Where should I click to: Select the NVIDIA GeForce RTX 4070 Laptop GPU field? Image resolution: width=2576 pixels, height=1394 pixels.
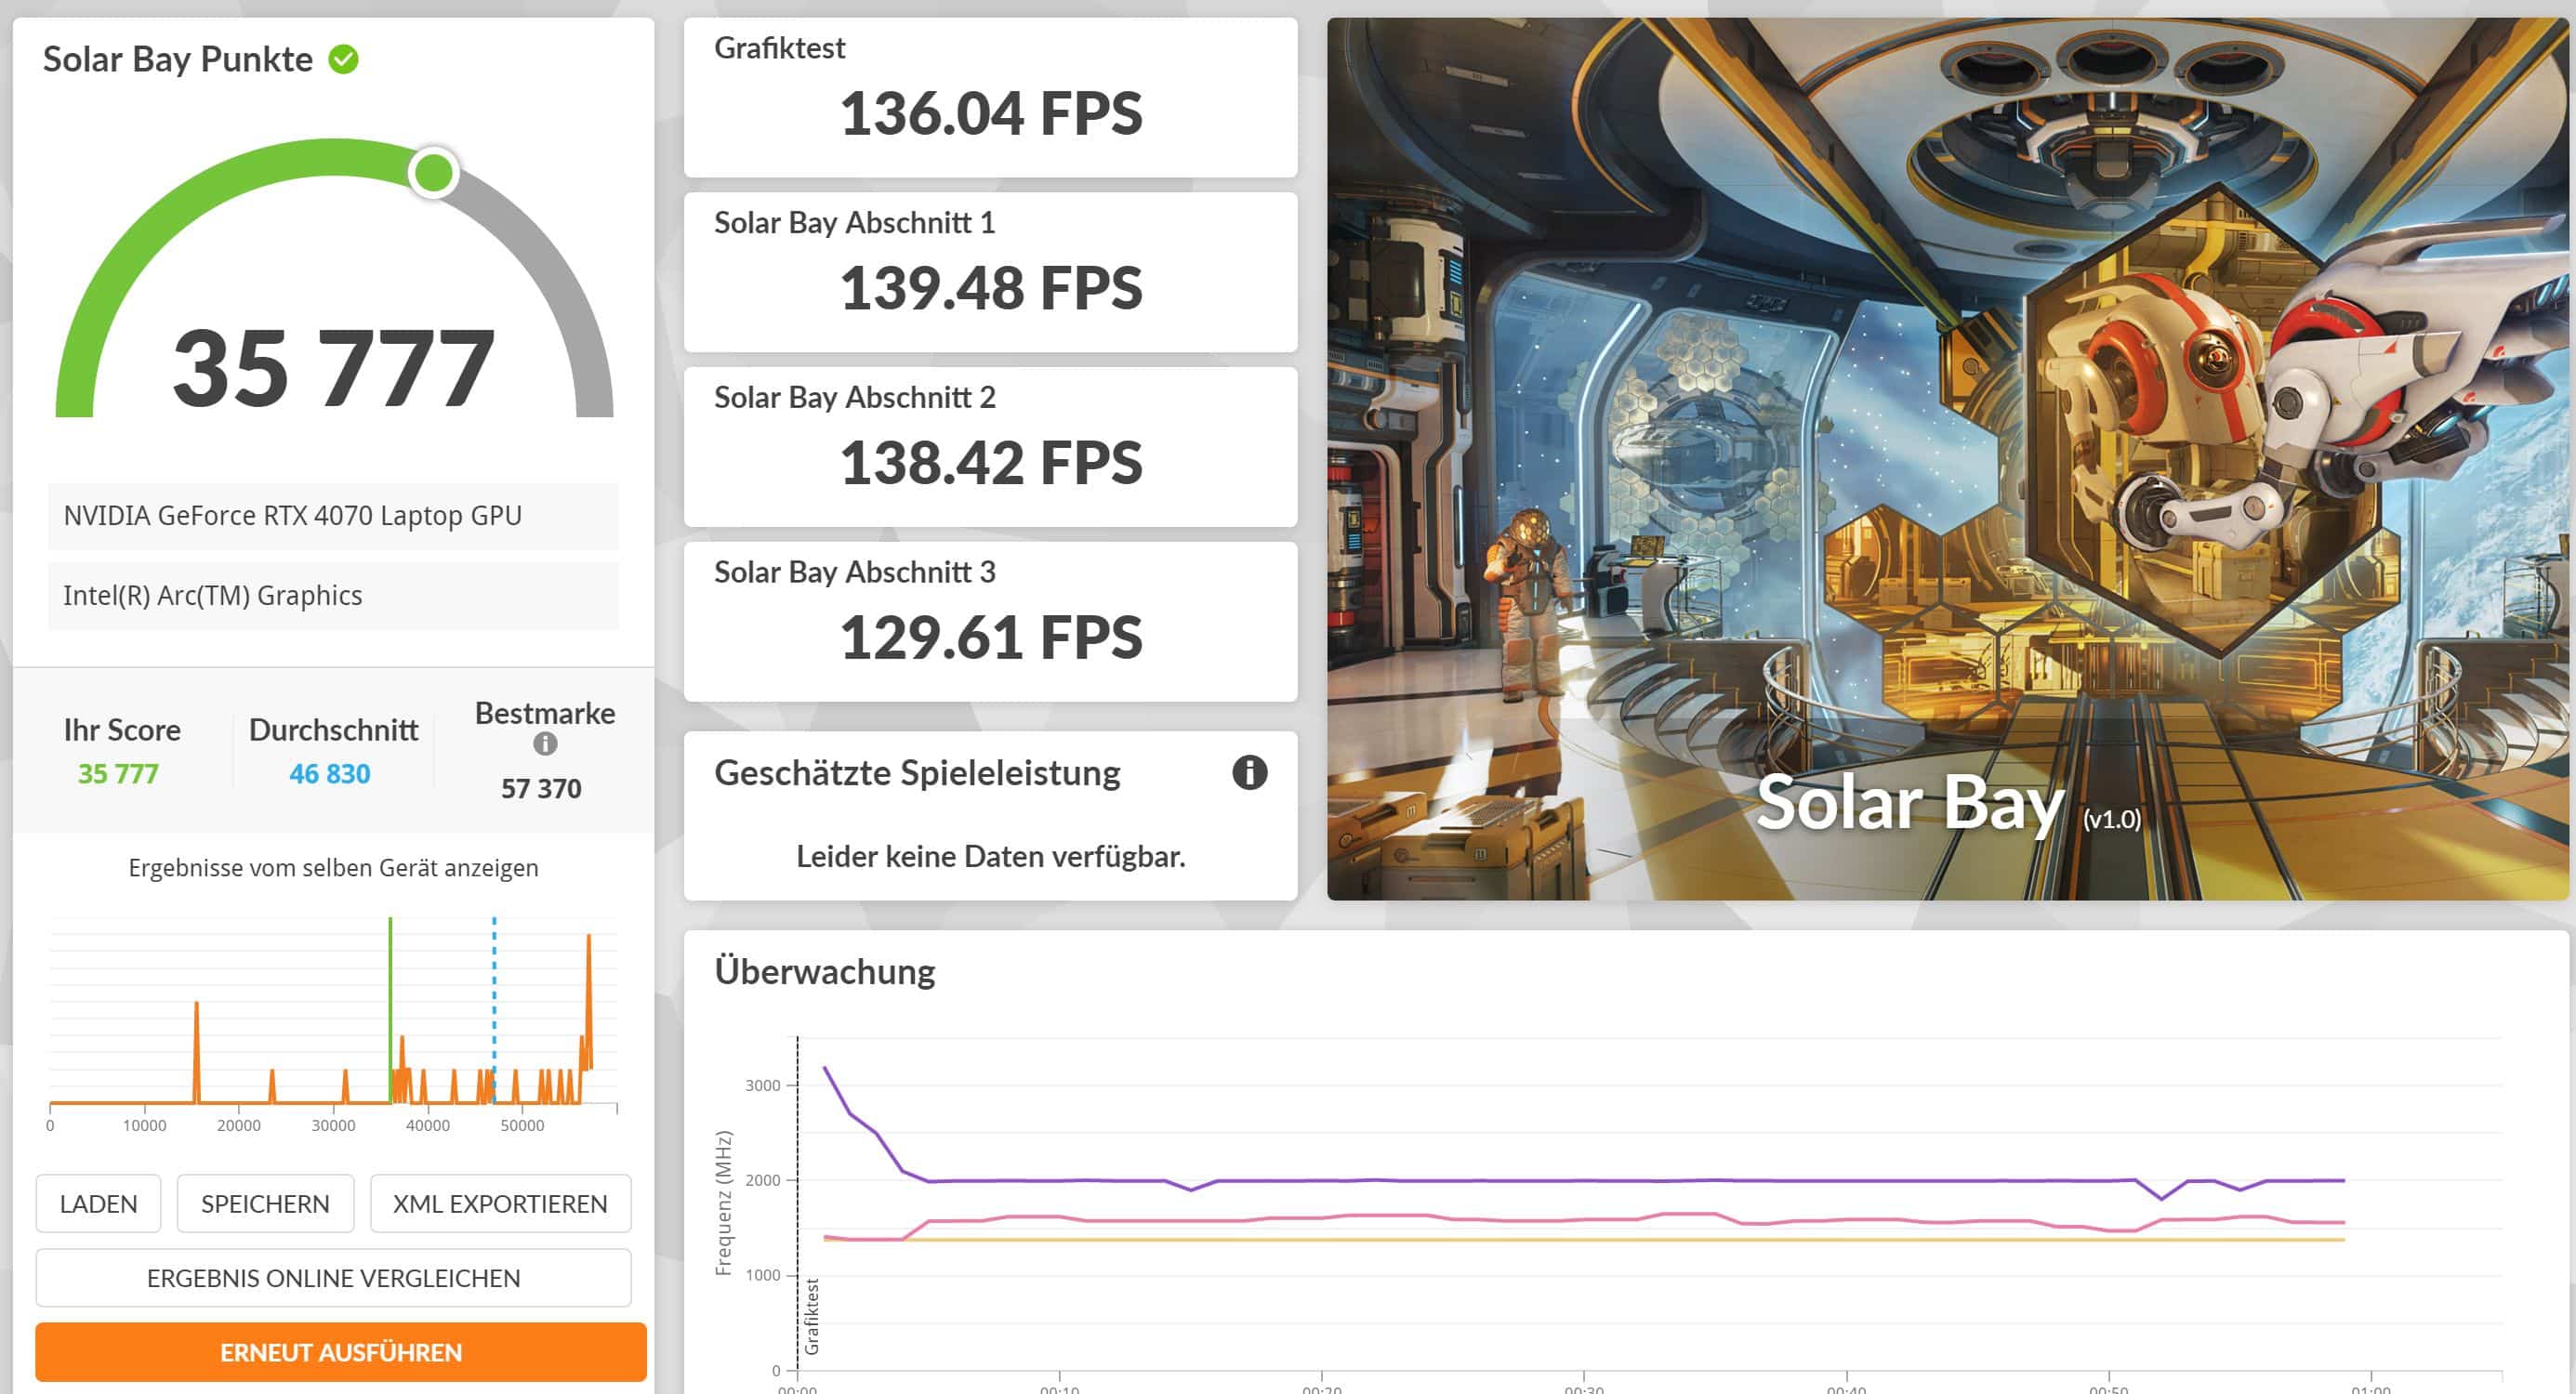pyautogui.click(x=333, y=516)
